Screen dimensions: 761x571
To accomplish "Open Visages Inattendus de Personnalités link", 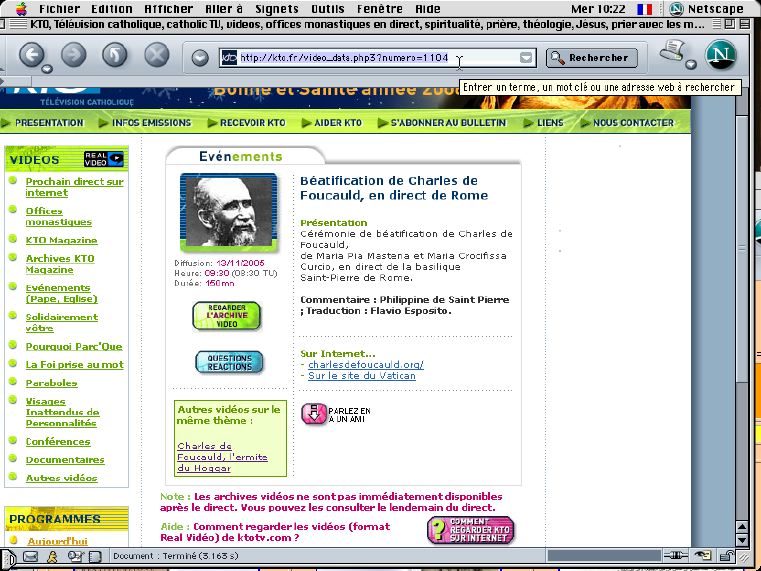I will [62, 412].
